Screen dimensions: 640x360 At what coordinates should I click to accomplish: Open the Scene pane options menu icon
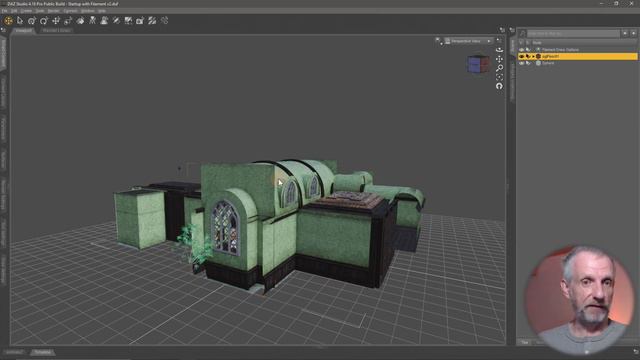[x=512, y=30]
